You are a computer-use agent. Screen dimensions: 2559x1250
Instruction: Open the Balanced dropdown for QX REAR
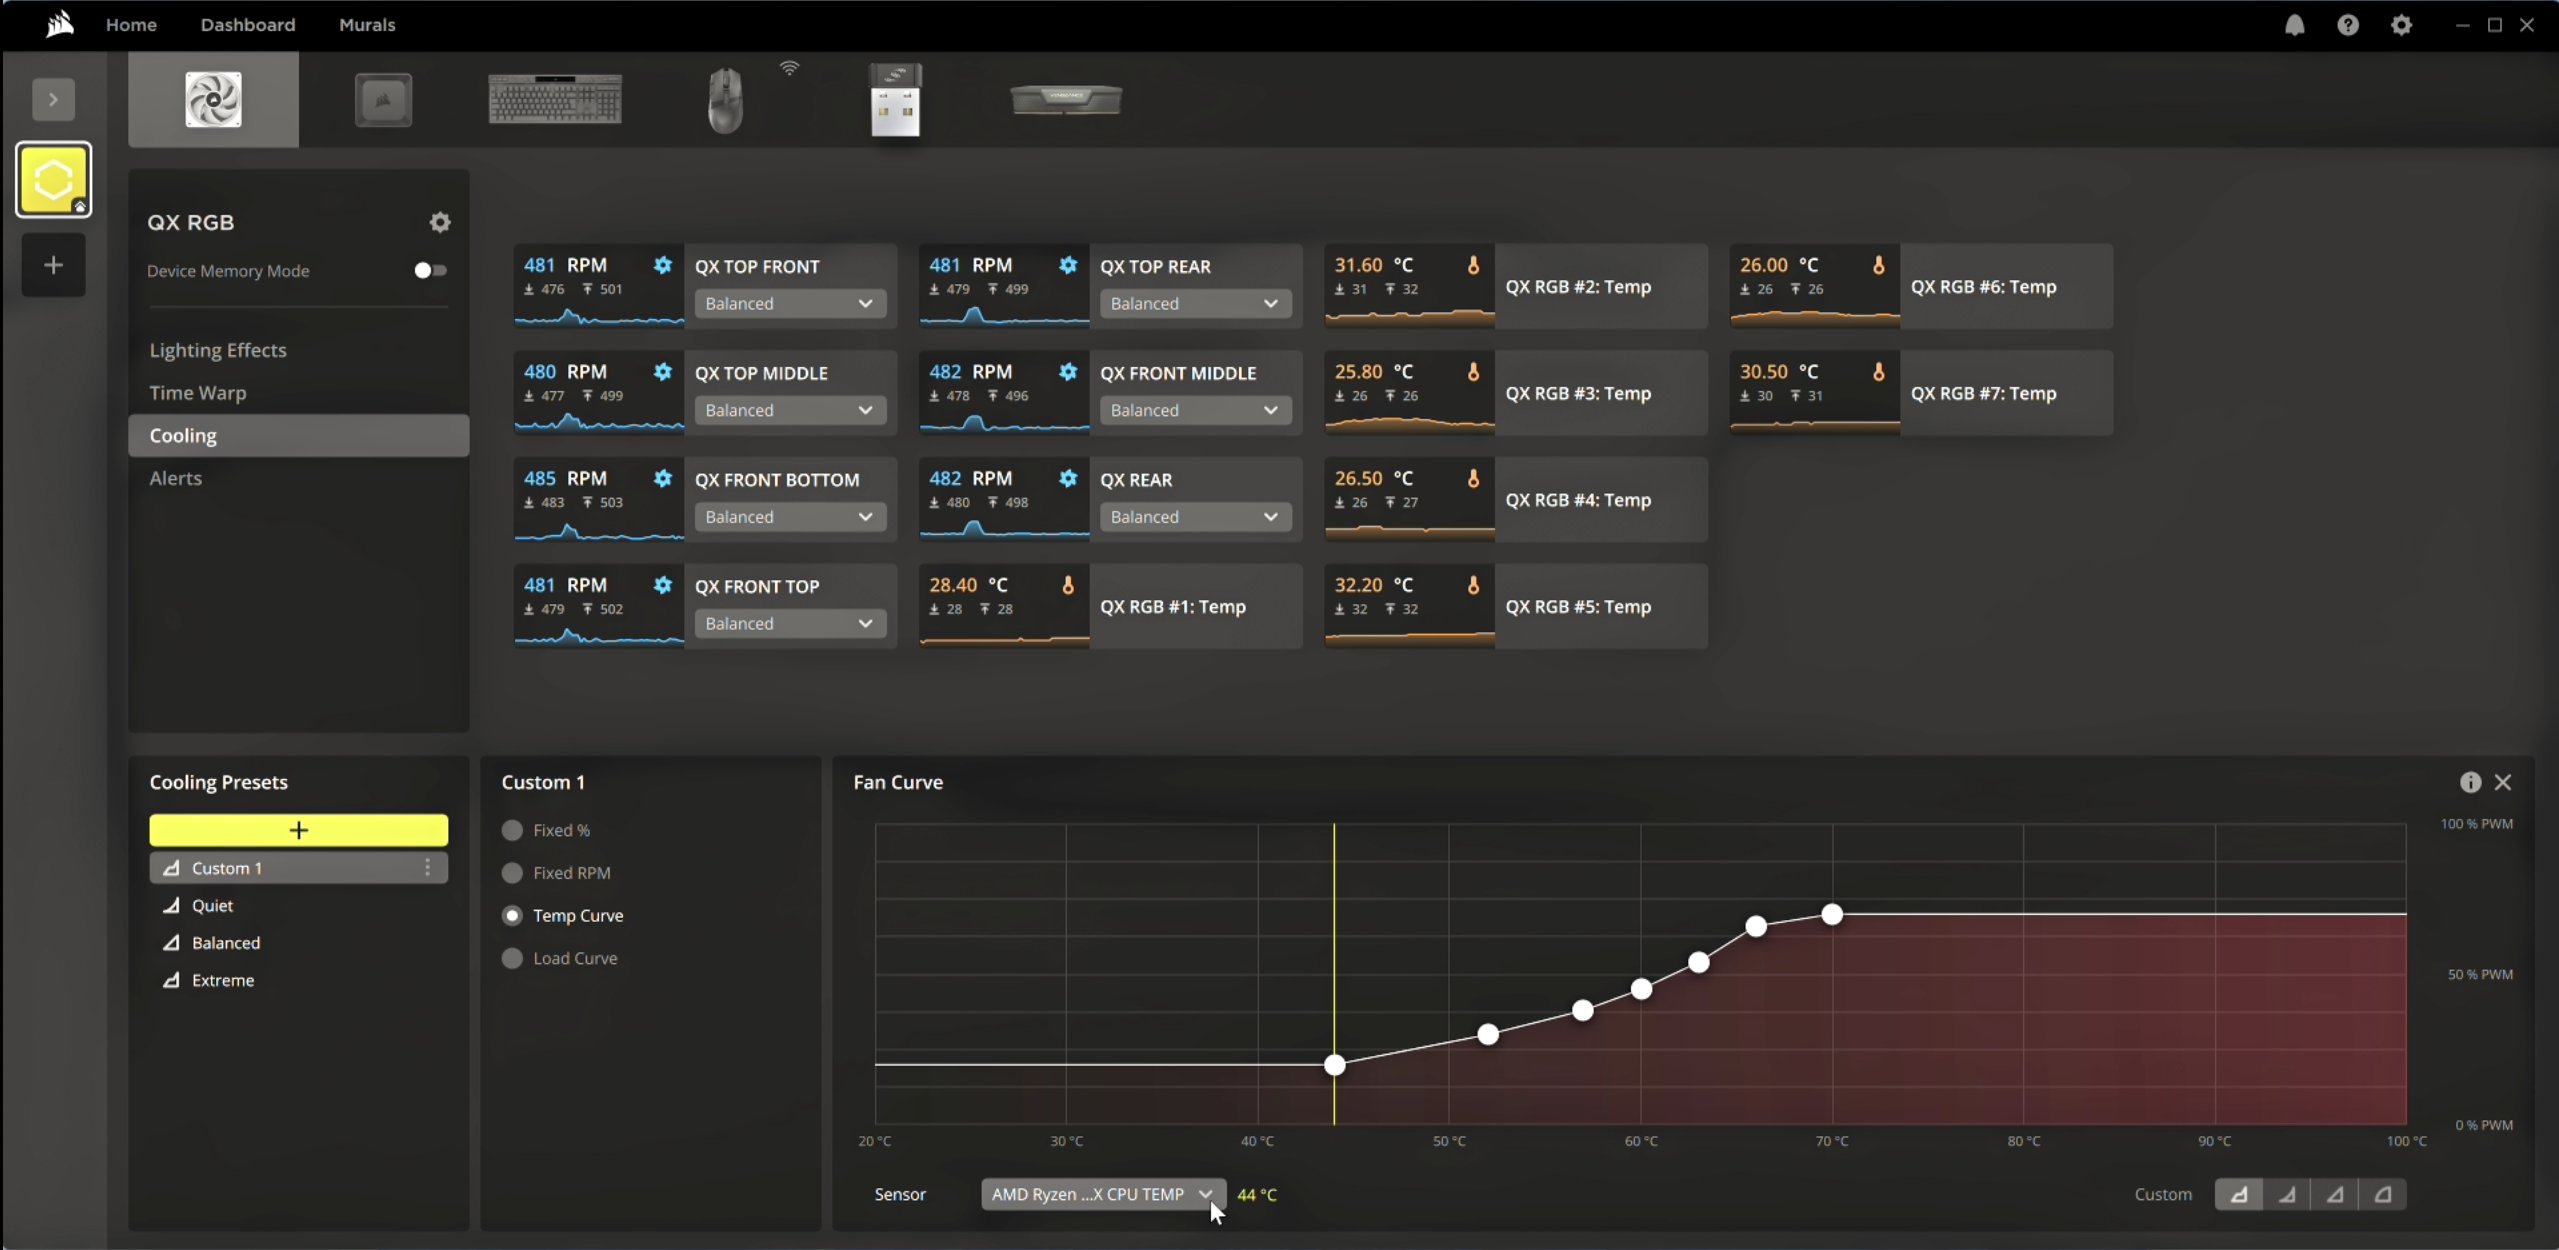click(x=1194, y=516)
